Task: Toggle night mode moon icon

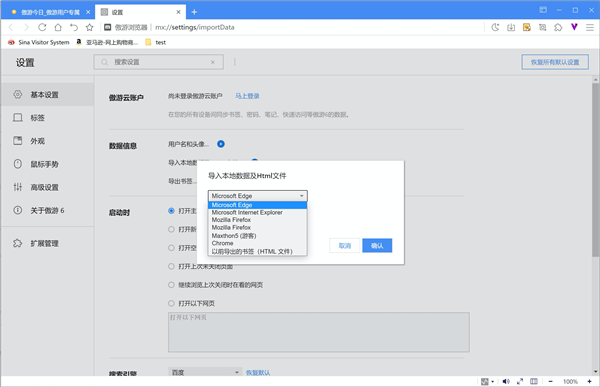Action: click(x=495, y=27)
